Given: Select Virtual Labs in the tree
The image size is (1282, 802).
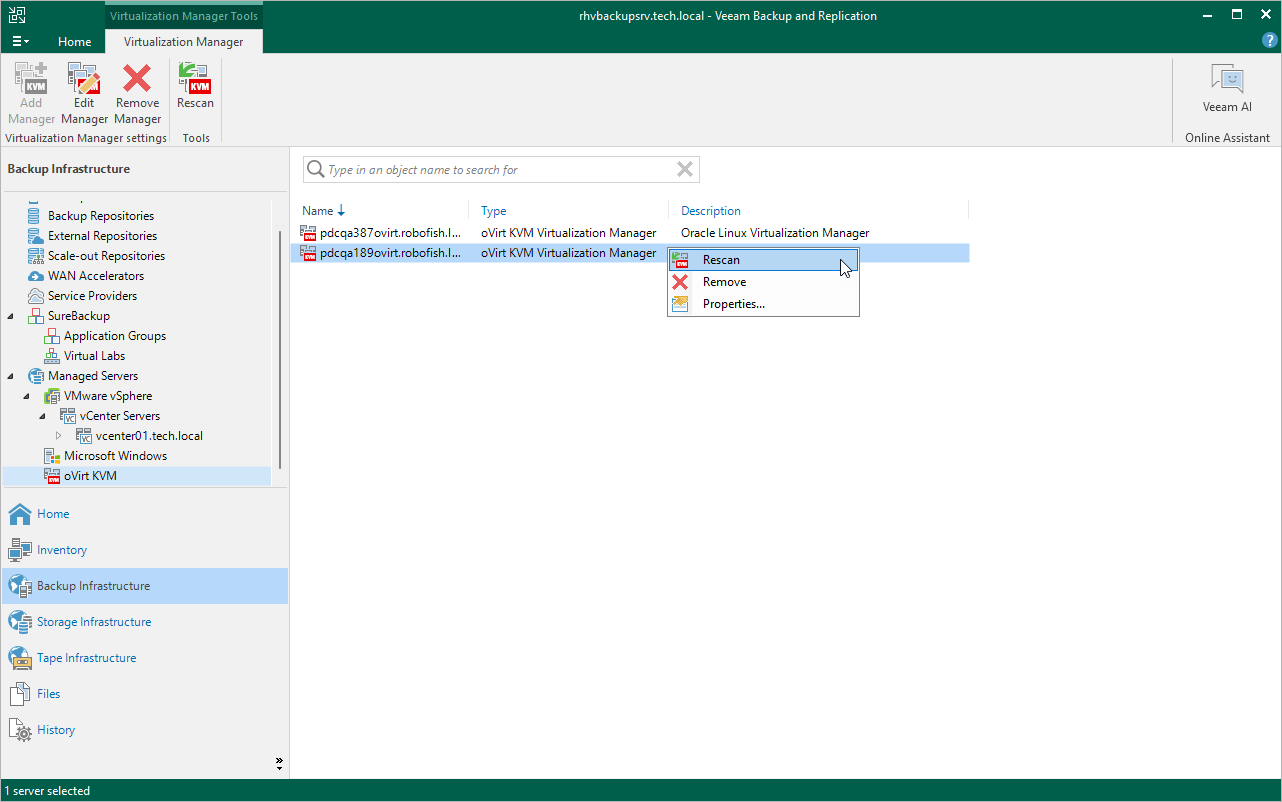Looking at the screenshot, I should tap(95, 356).
